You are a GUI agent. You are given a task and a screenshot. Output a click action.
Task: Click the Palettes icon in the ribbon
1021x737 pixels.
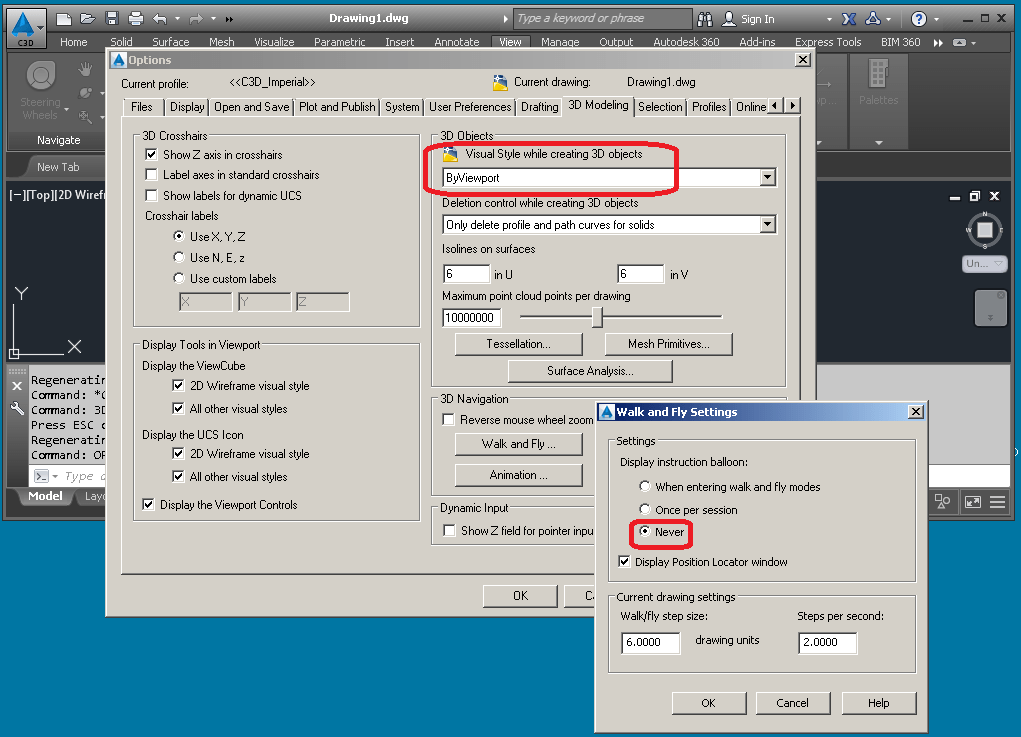(878, 74)
